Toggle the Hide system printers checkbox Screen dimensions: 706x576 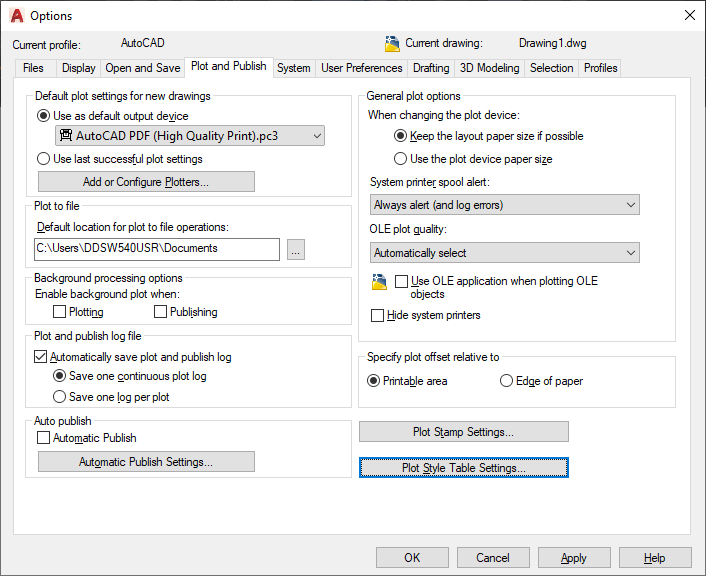point(378,315)
